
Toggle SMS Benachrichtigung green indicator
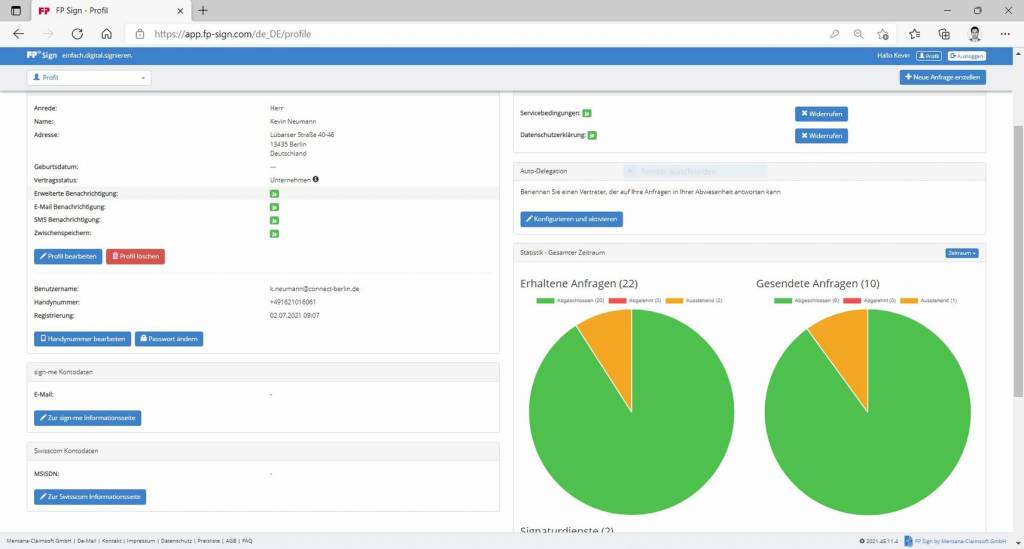[274, 220]
